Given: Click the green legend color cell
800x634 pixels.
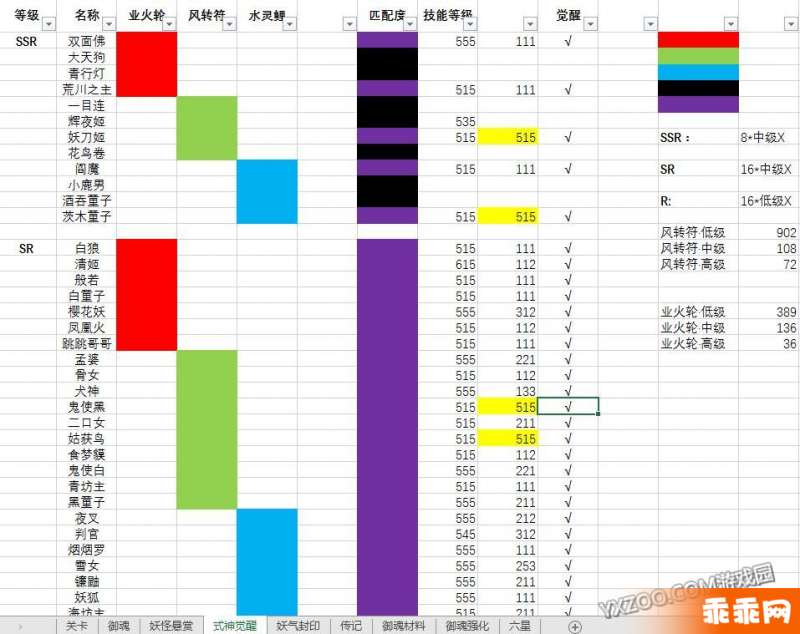Looking at the screenshot, I should [697, 56].
